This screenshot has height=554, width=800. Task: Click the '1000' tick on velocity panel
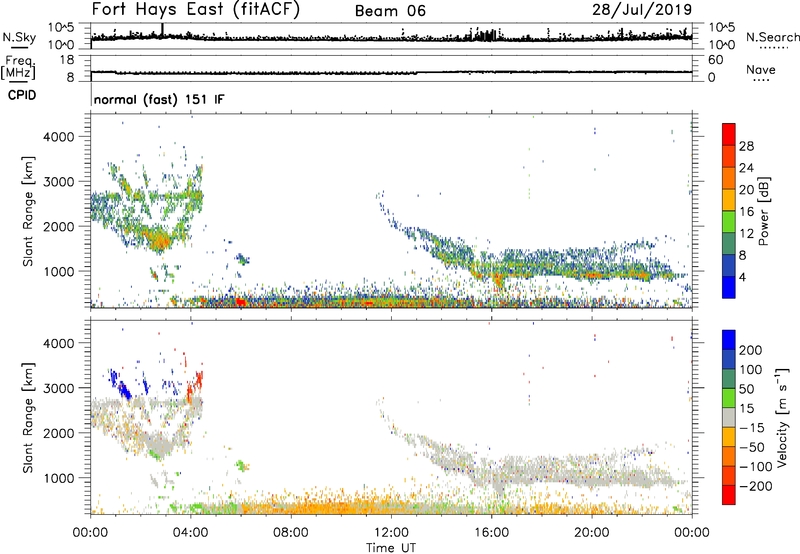(x=59, y=478)
